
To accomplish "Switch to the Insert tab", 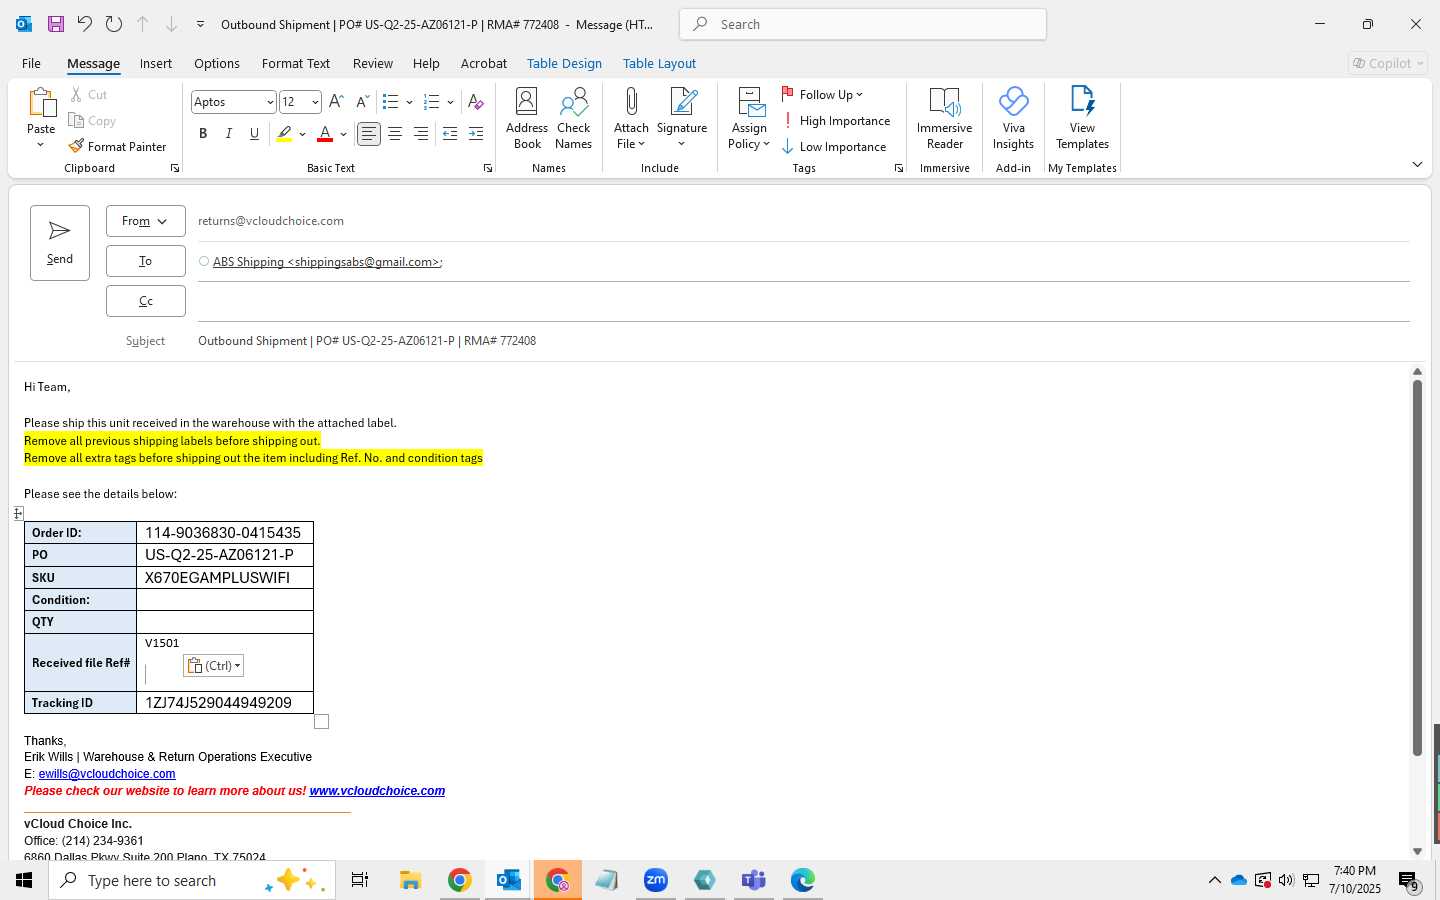I will (x=155, y=63).
